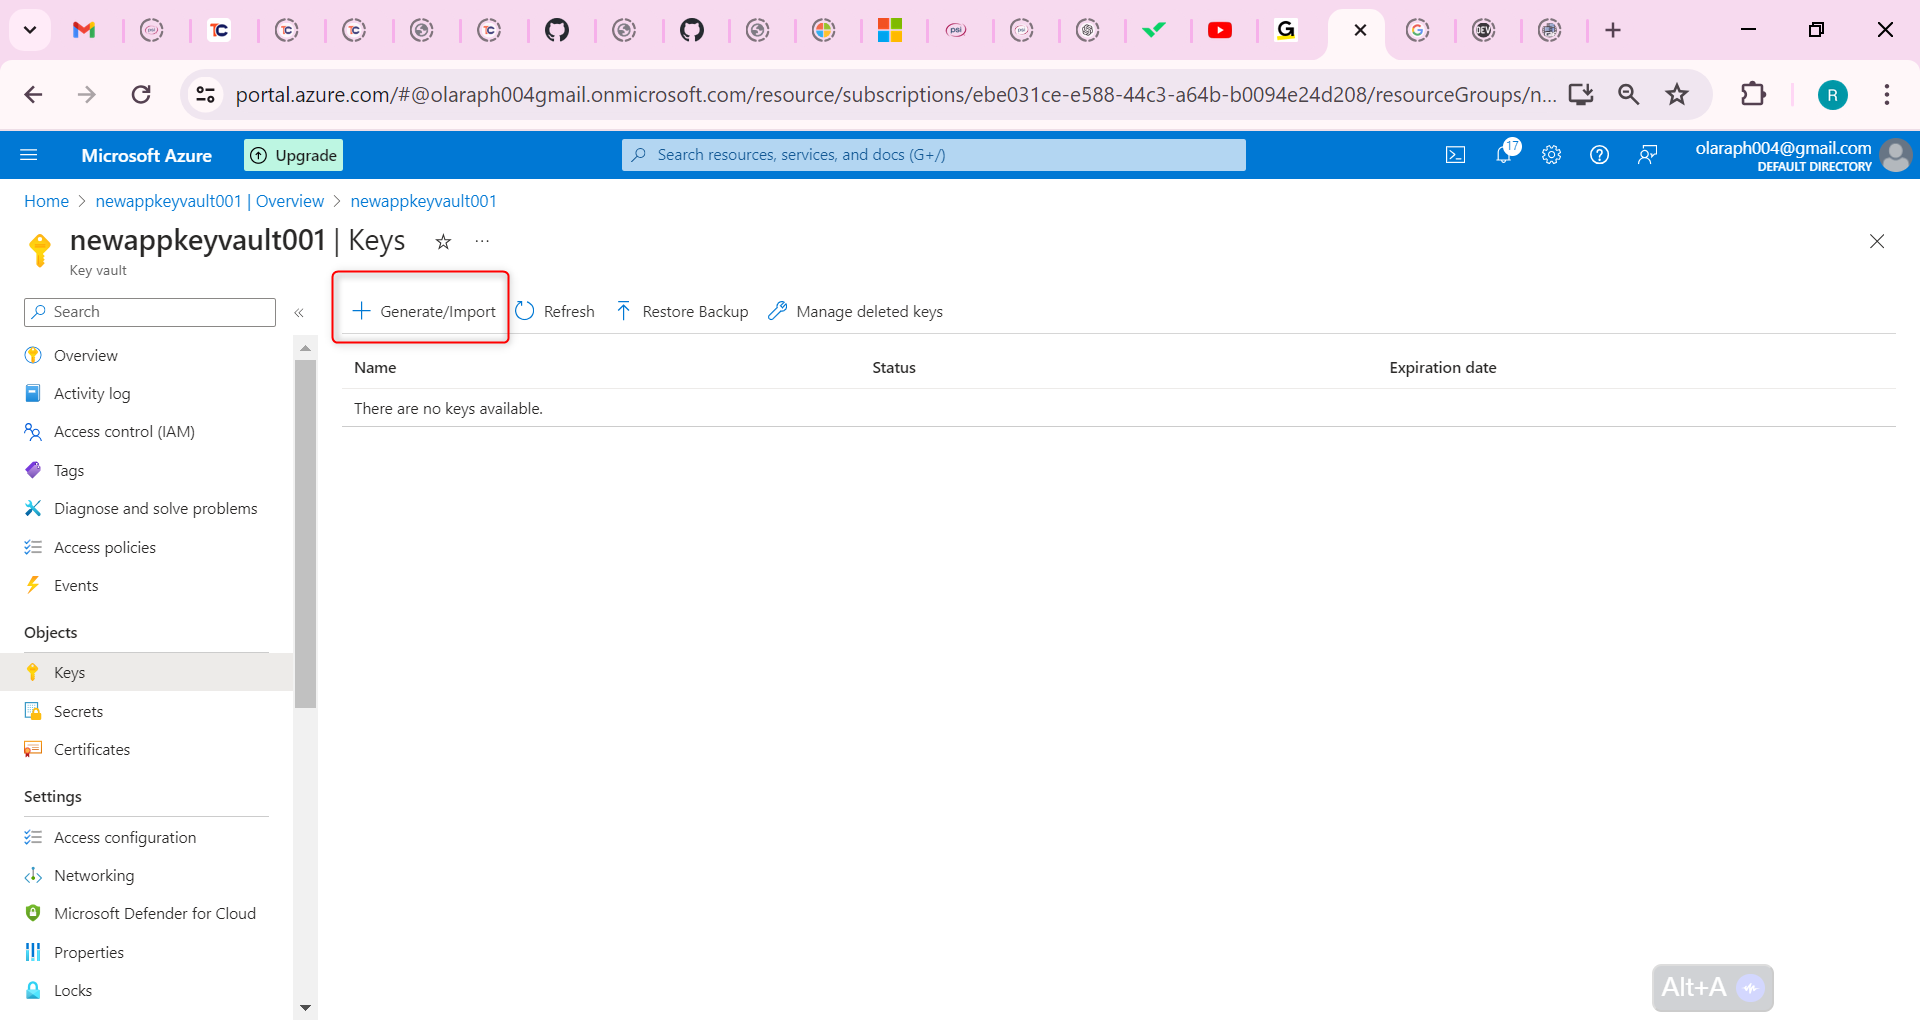The width and height of the screenshot is (1920, 1020).
Task: Open portal settings gear
Action: coord(1552,155)
